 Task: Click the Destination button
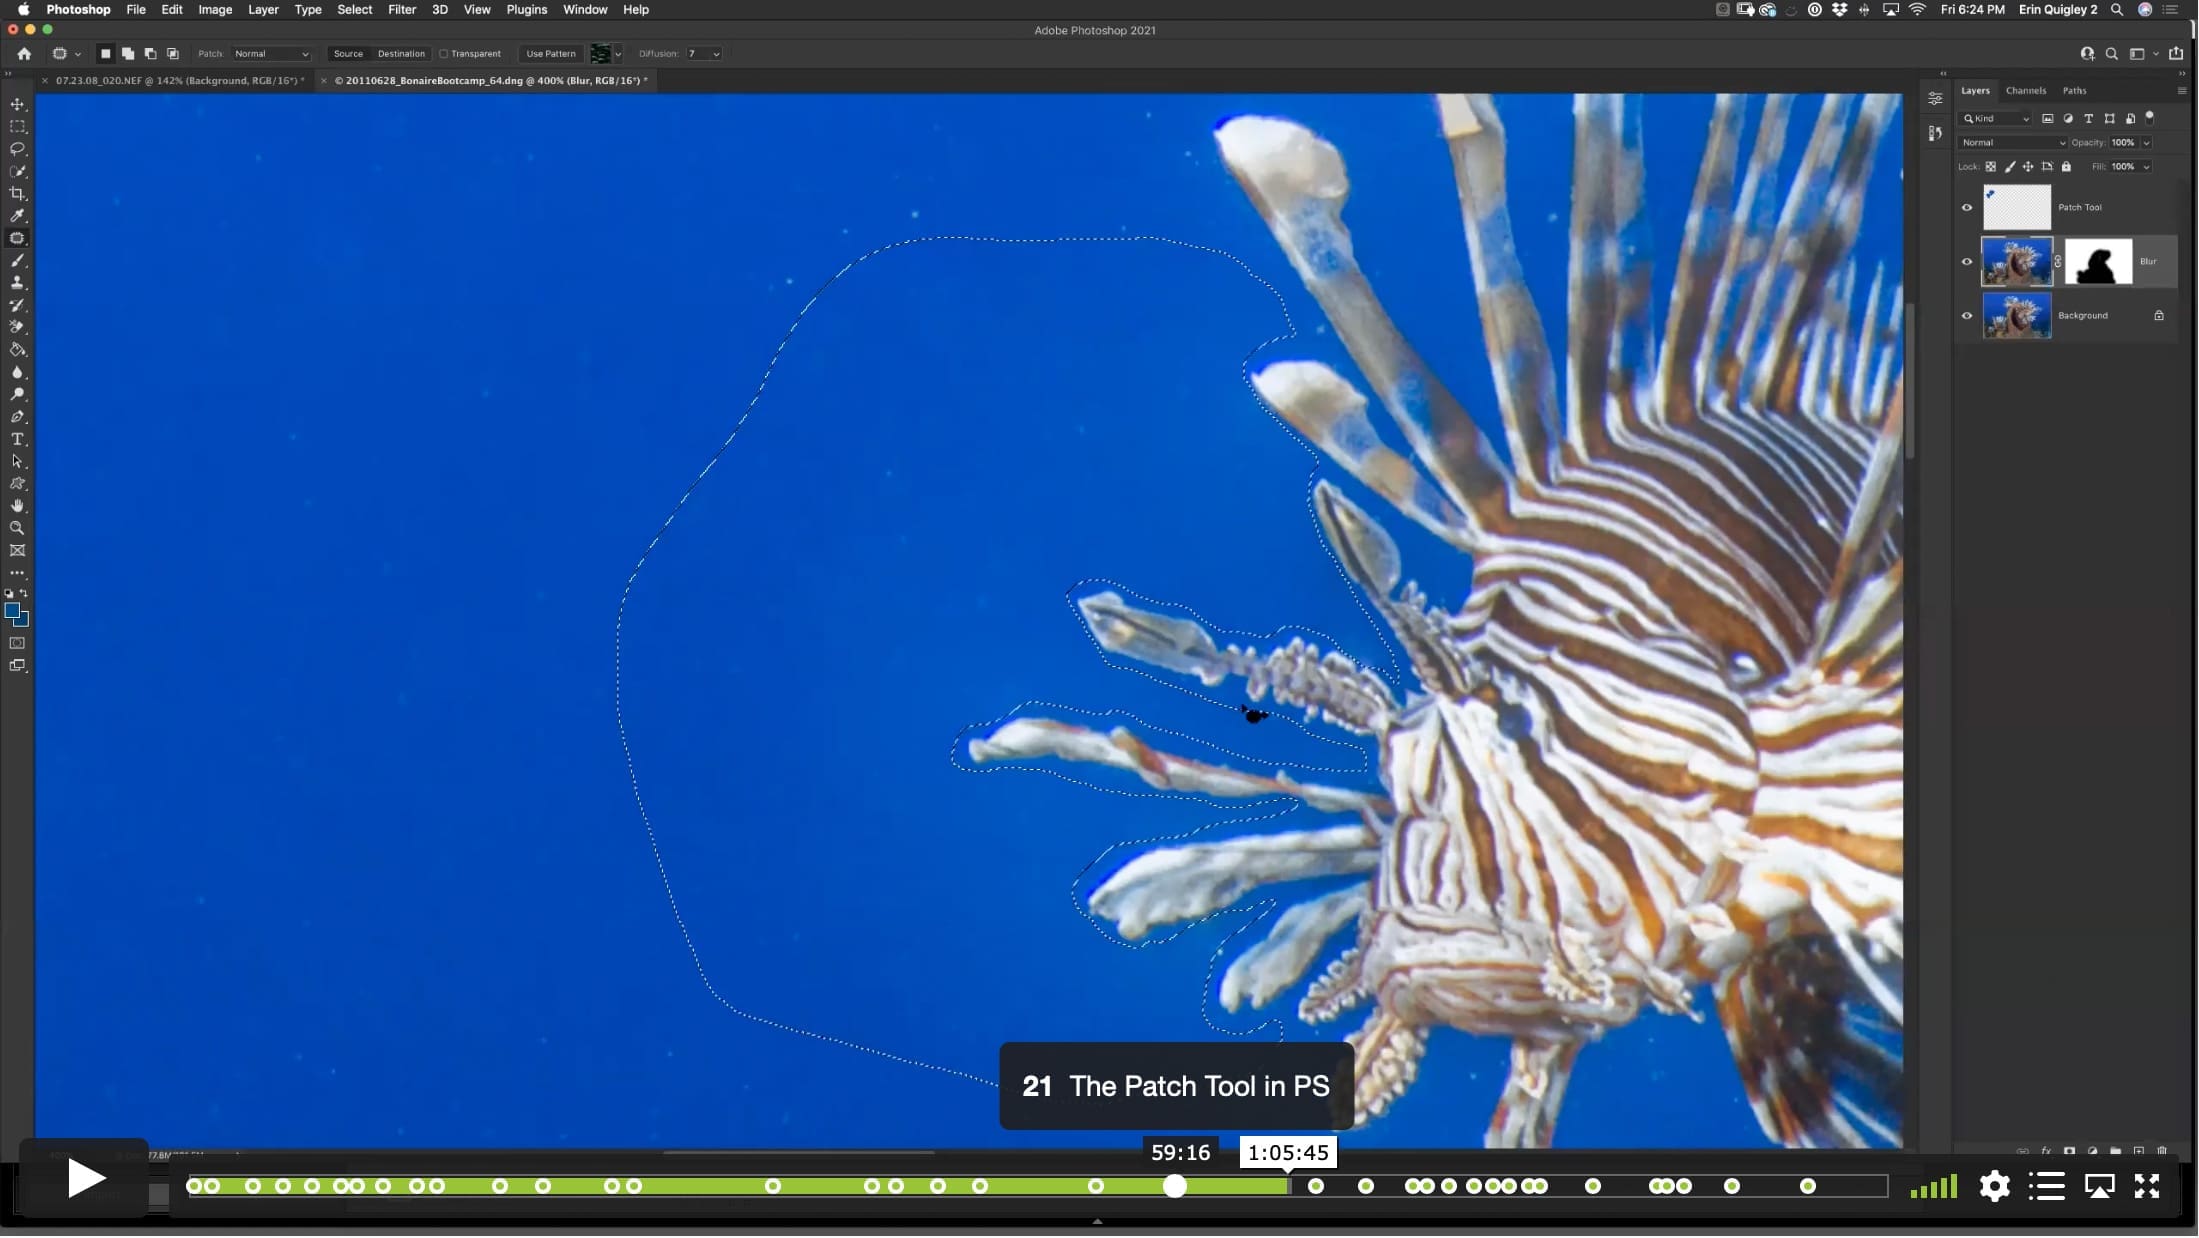401,54
